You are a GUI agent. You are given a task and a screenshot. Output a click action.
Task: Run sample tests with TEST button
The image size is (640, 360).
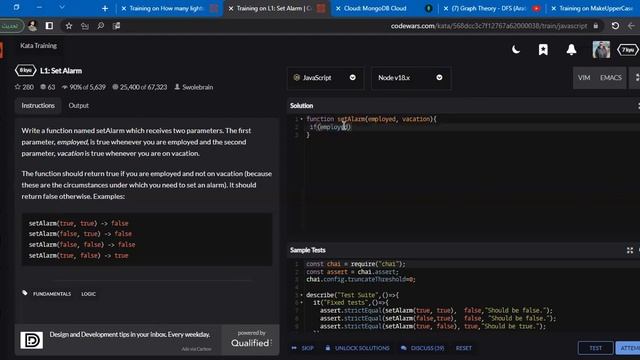pos(596,348)
